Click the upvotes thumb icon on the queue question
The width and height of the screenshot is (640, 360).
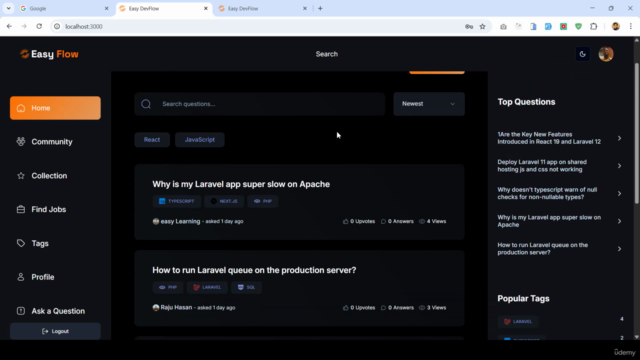click(346, 308)
